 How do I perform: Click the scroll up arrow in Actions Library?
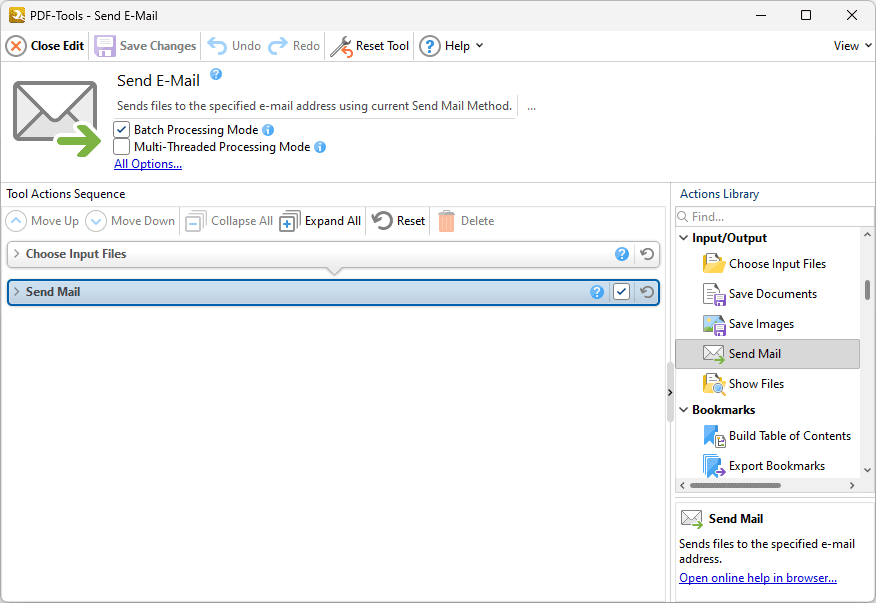(x=867, y=235)
